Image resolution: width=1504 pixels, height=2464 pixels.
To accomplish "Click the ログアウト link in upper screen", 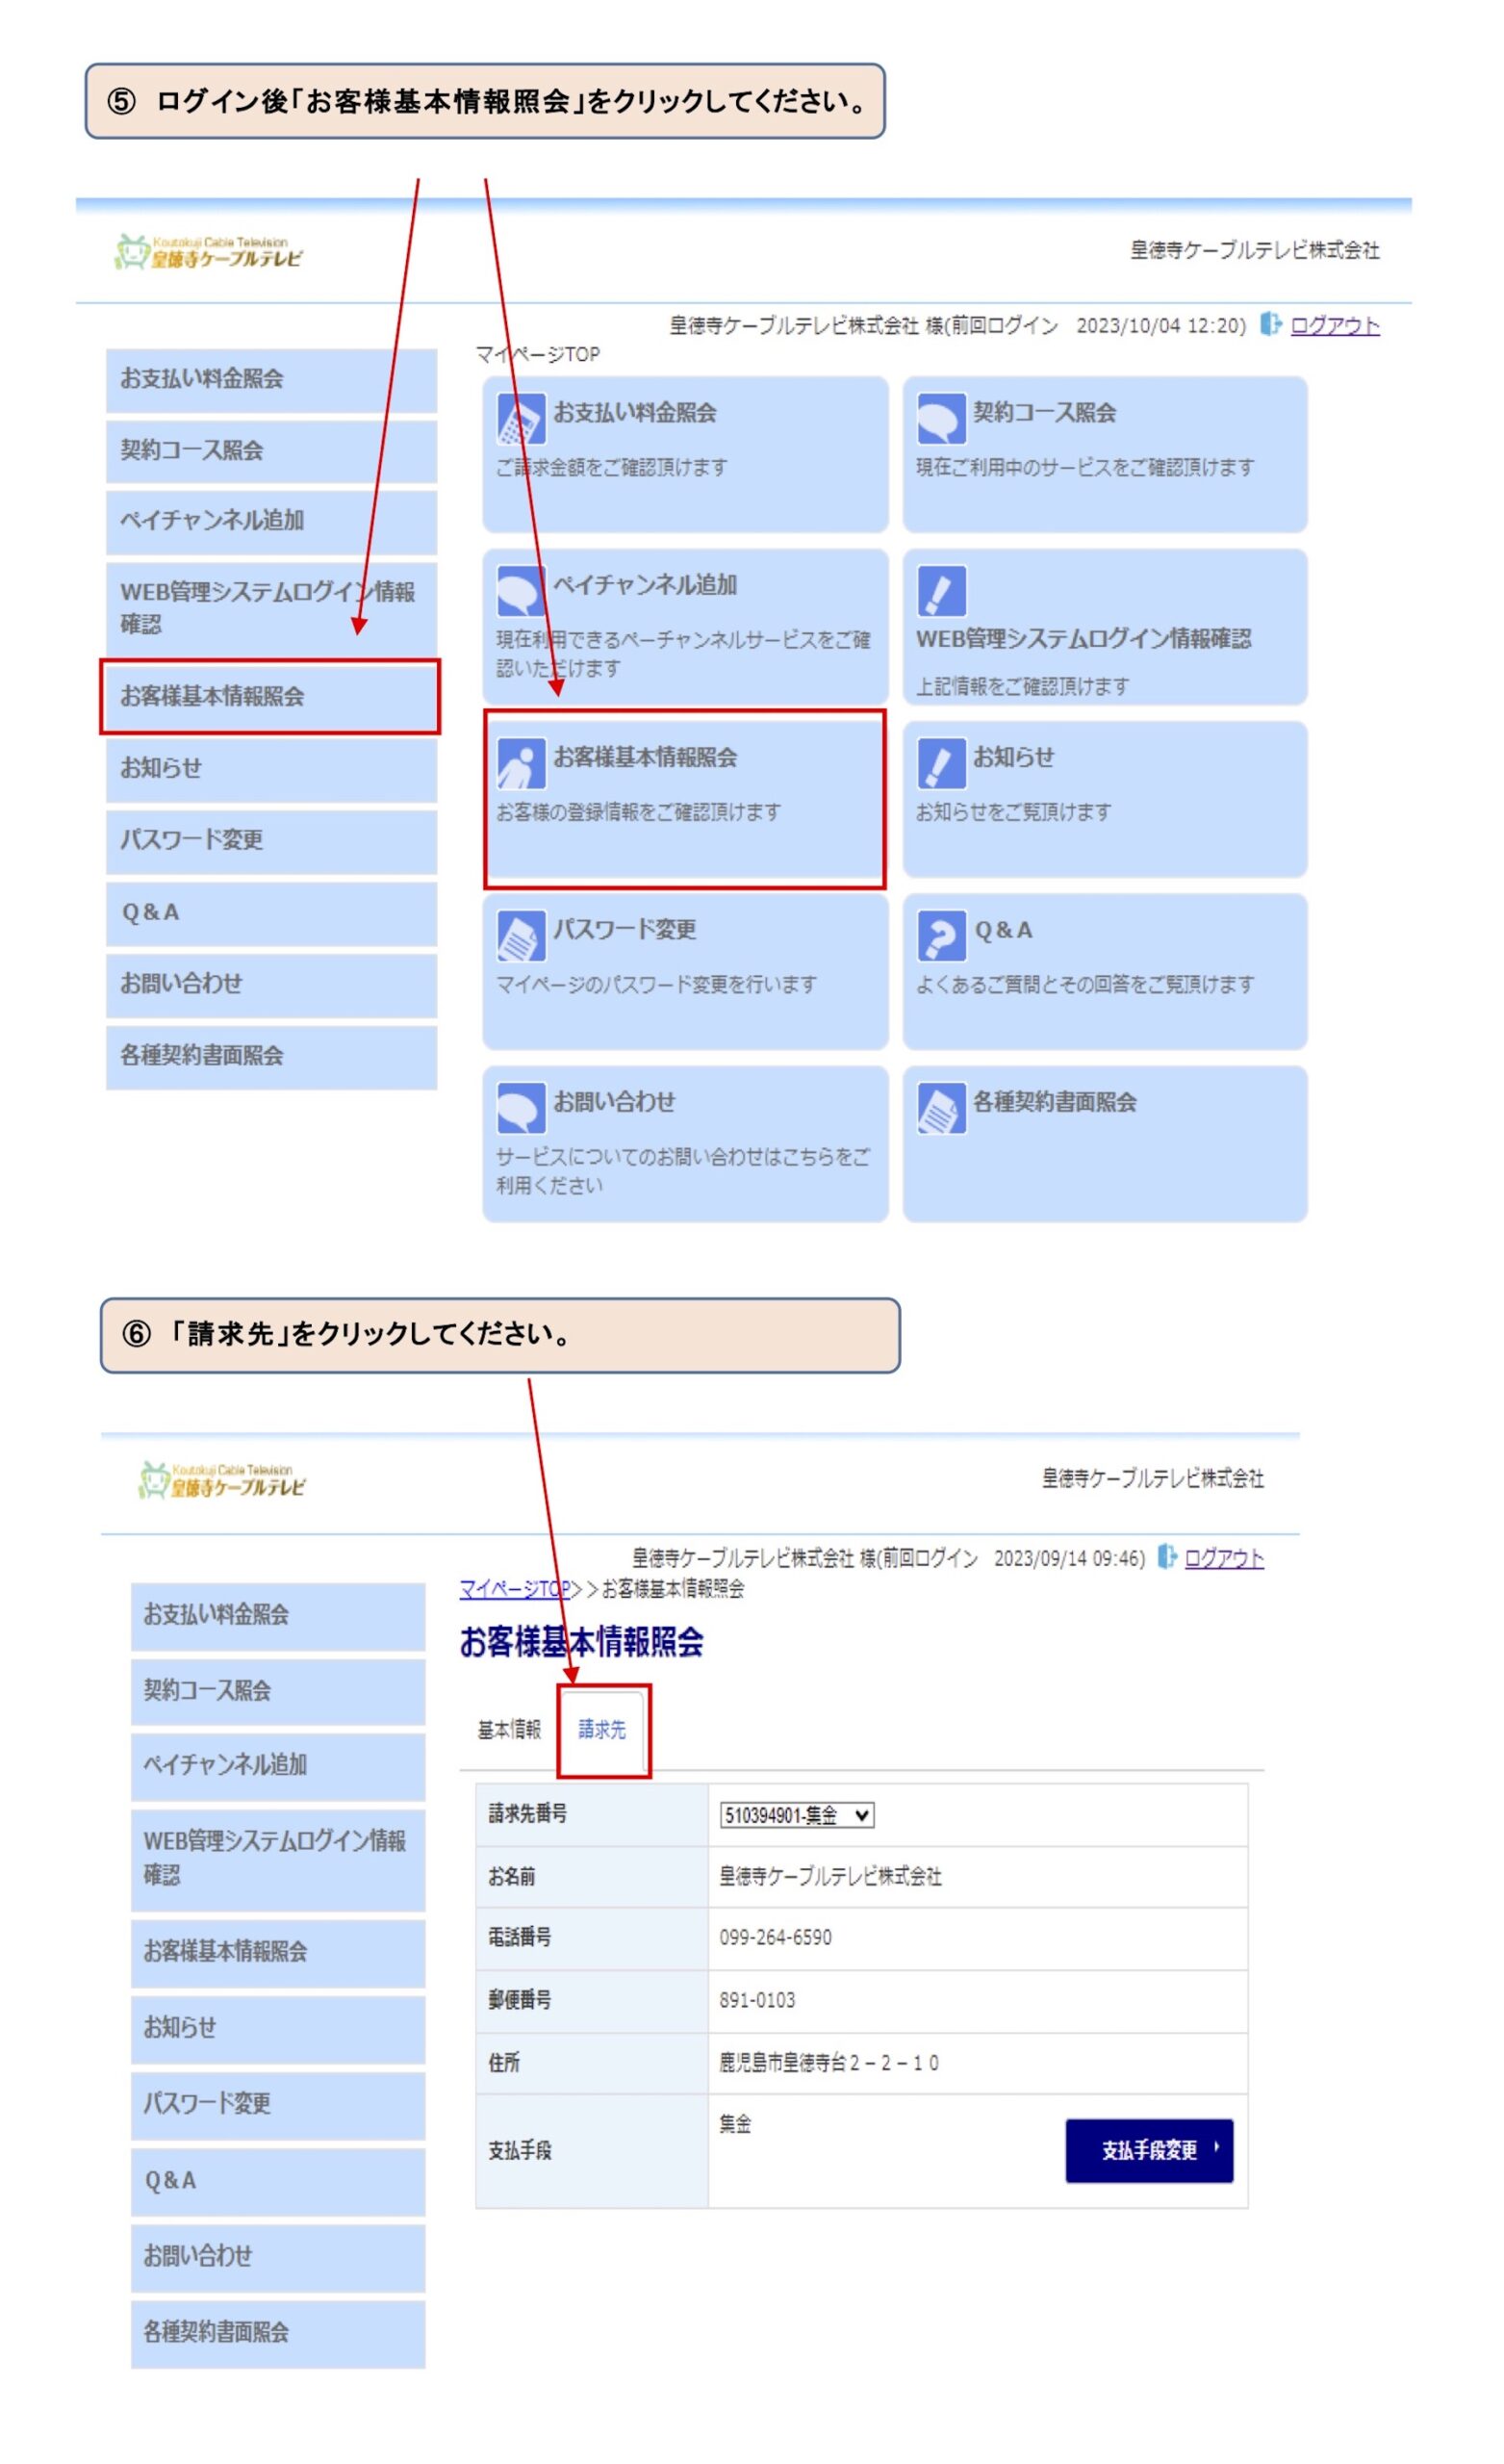I will [x=1334, y=325].
